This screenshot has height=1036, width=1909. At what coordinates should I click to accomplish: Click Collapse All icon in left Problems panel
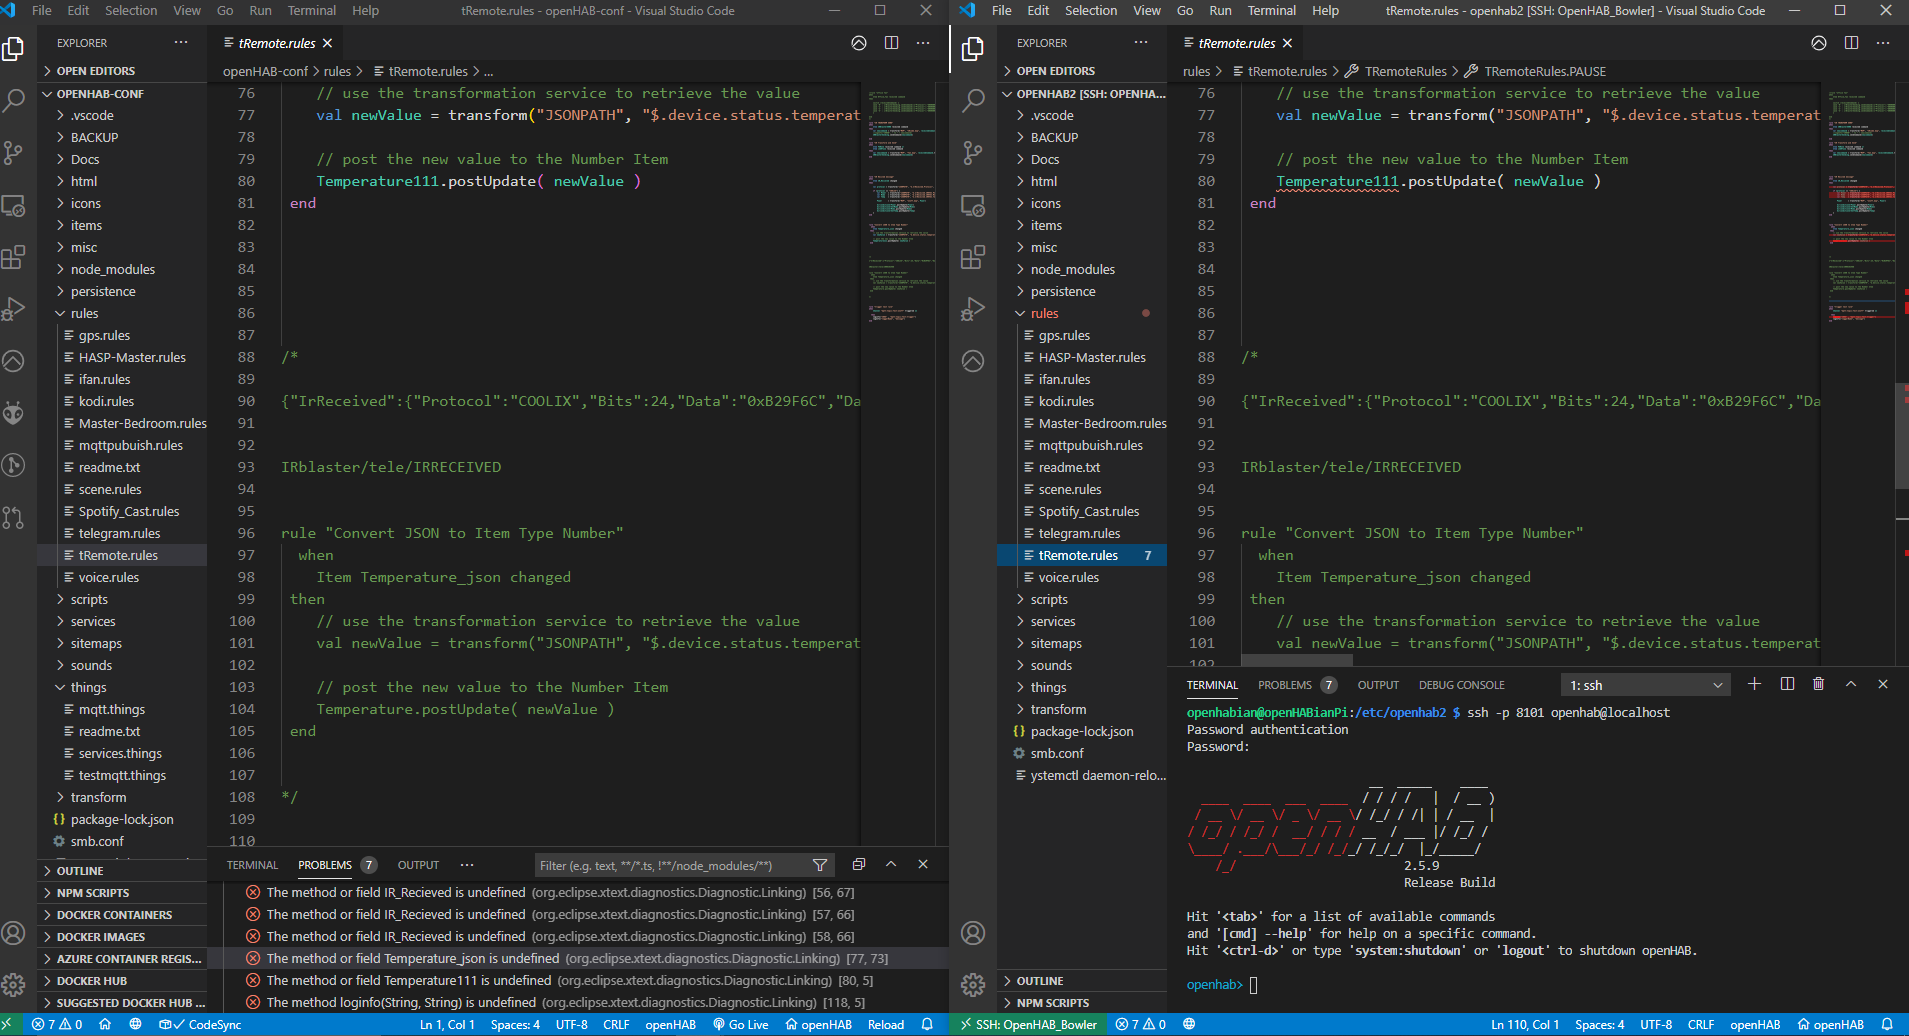click(858, 865)
